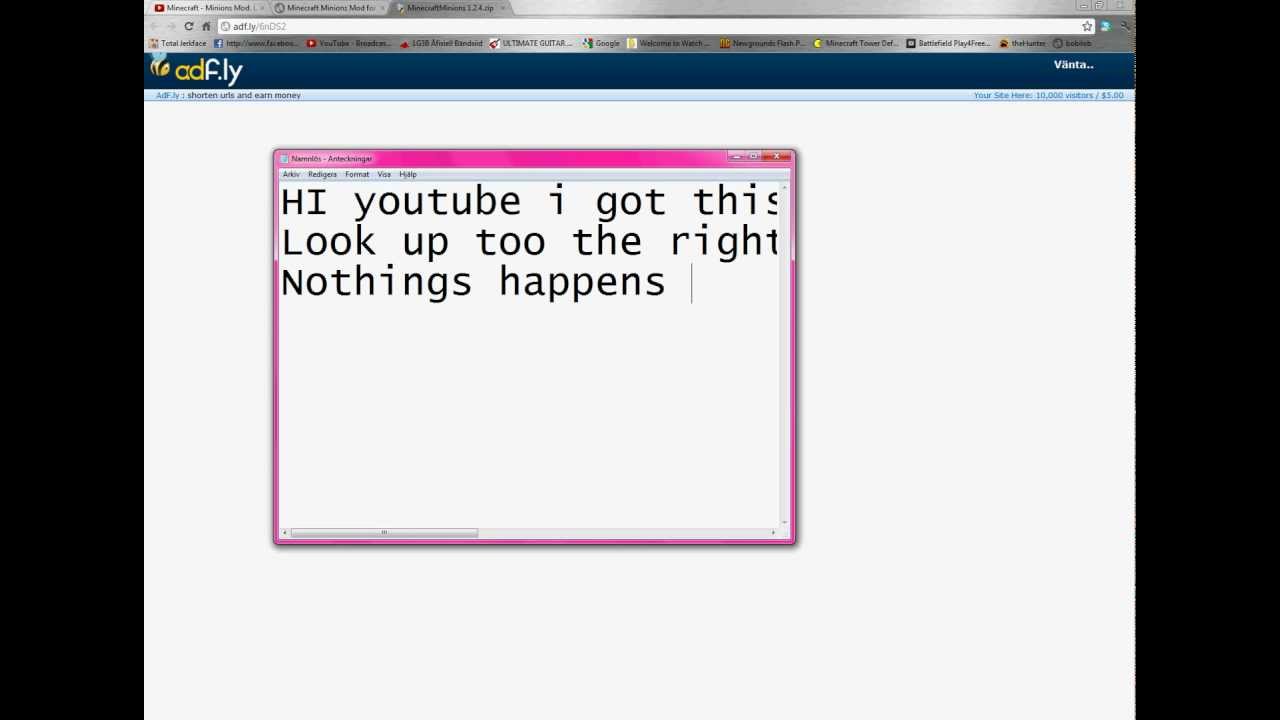Open the Facebook bookmark
The width and height of the screenshot is (1280, 720).
click(256, 43)
